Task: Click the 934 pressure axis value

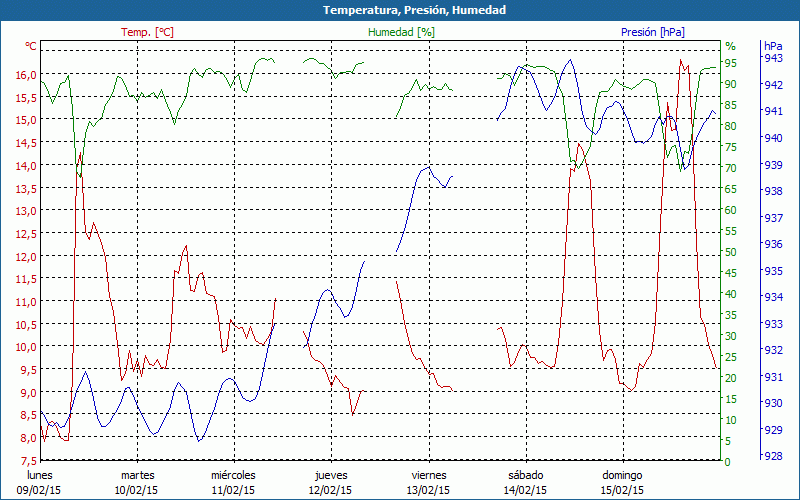Action: (x=773, y=296)
